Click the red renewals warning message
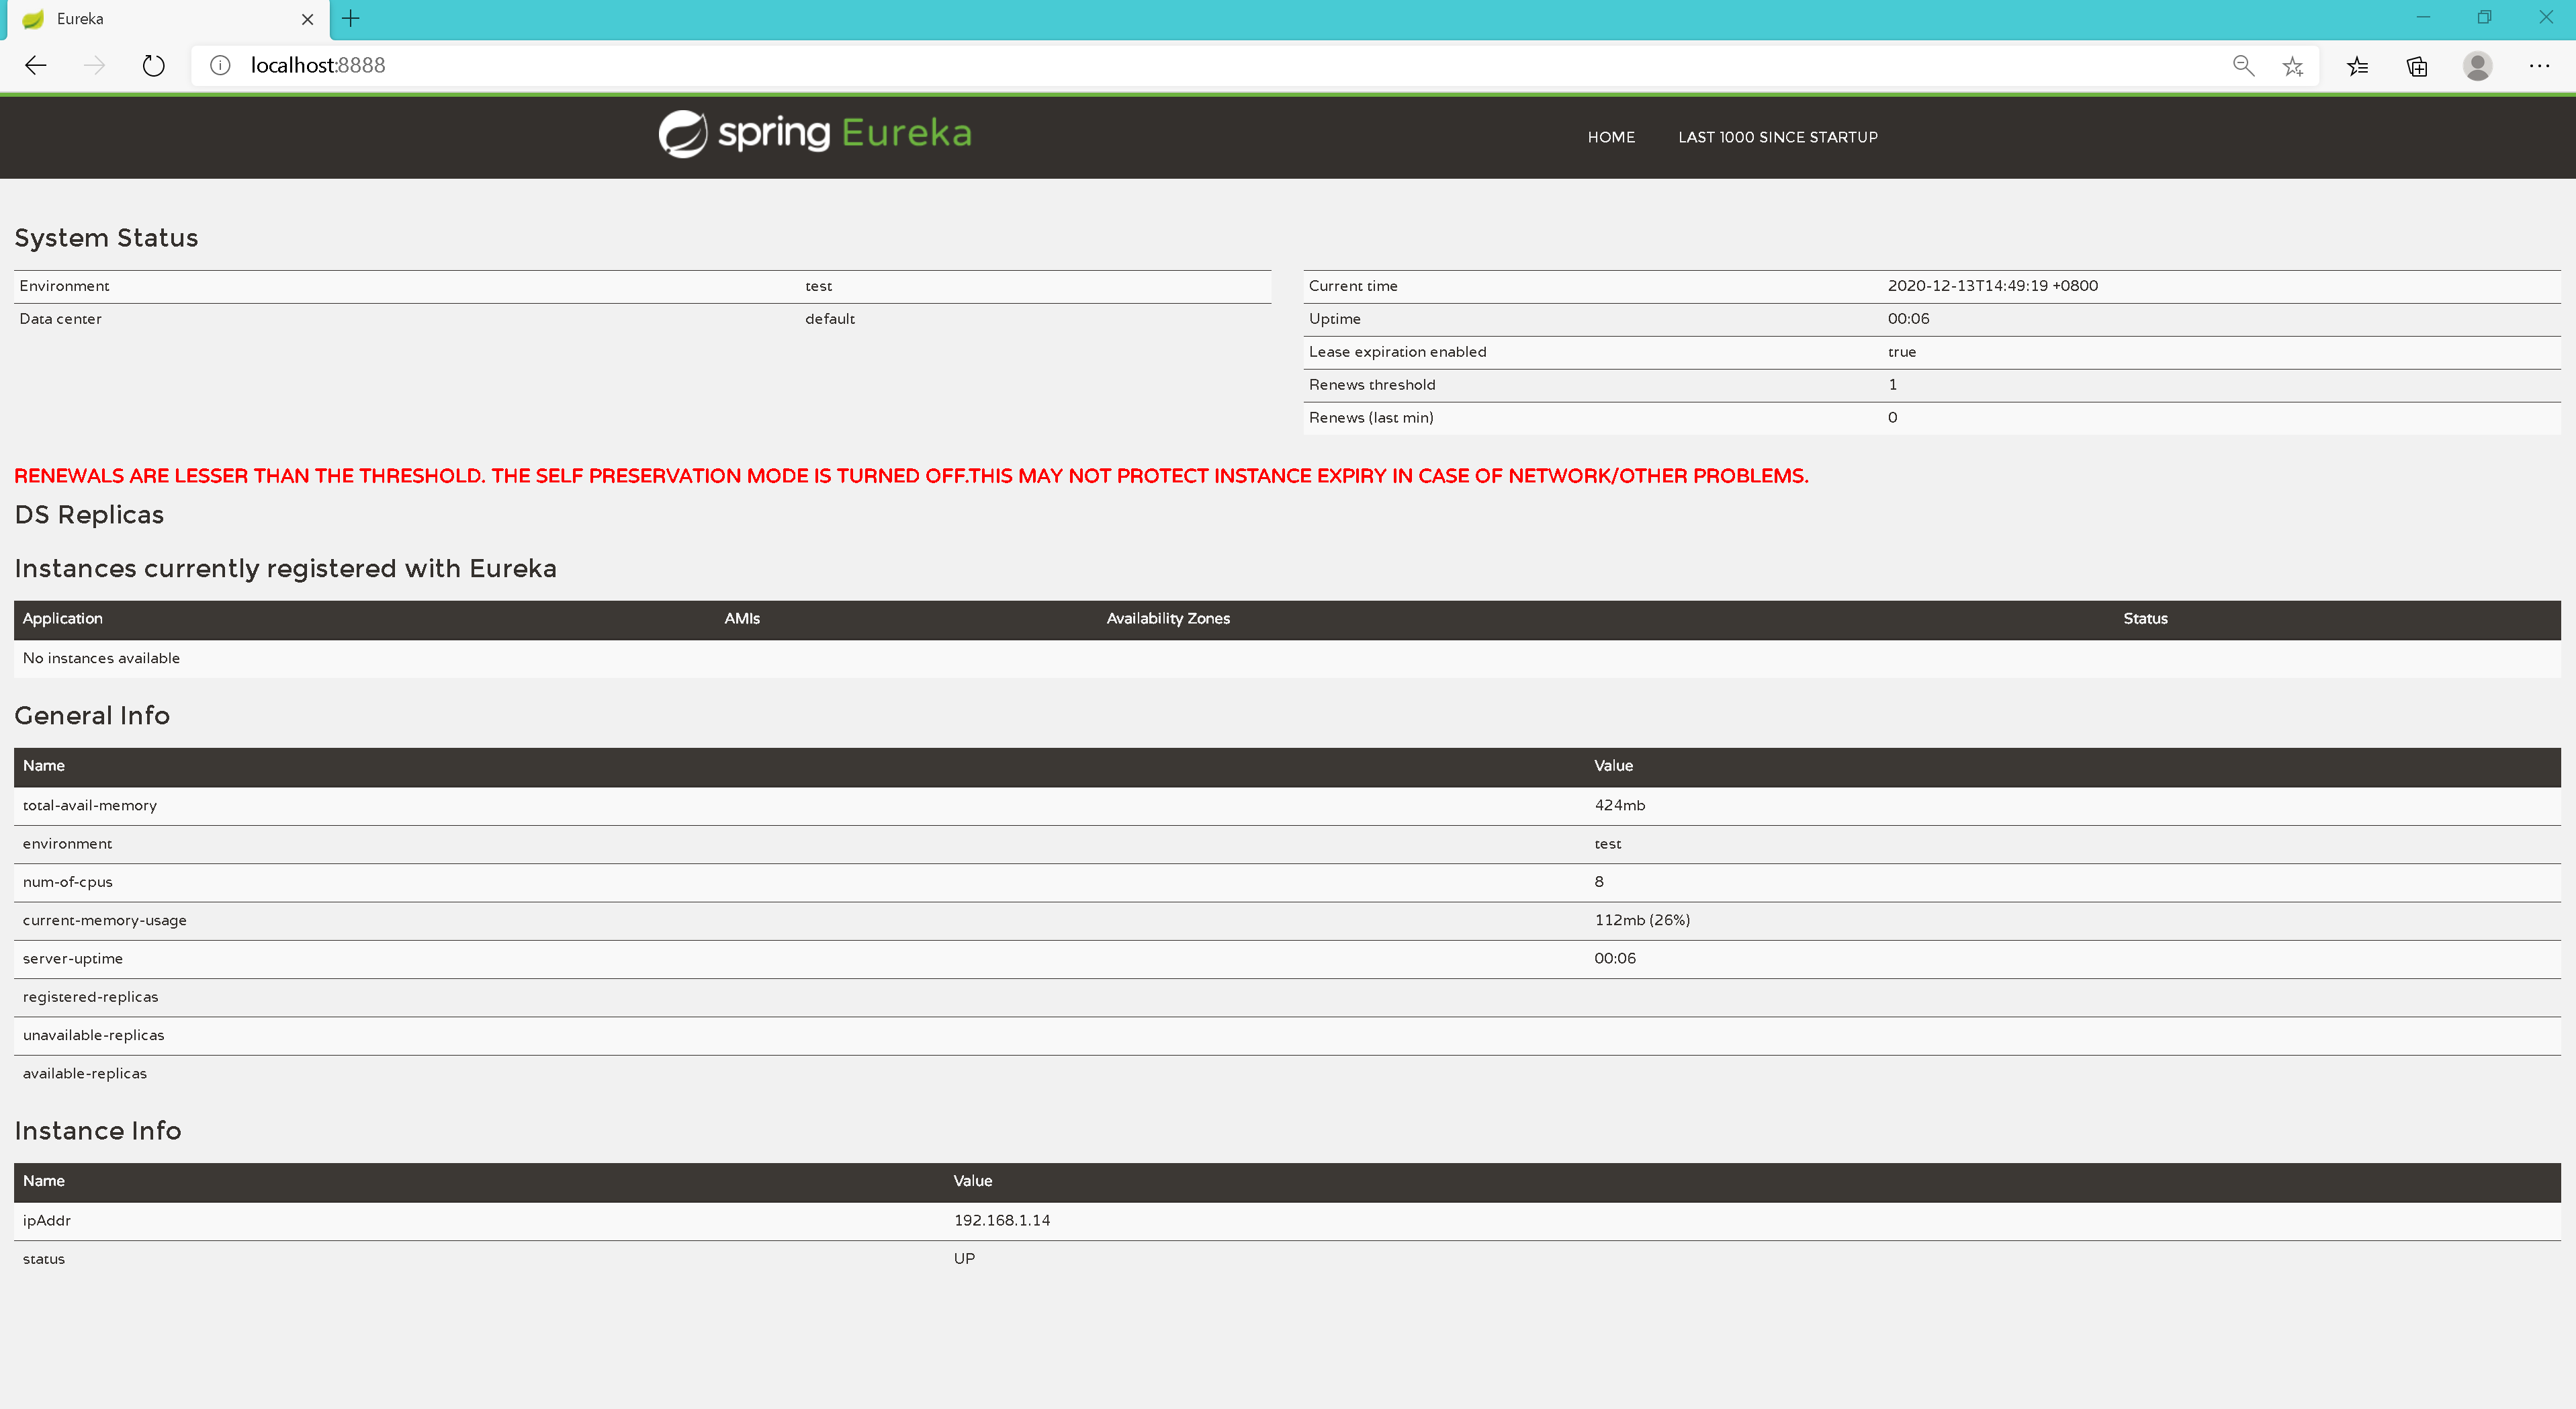 coord(911,476)
